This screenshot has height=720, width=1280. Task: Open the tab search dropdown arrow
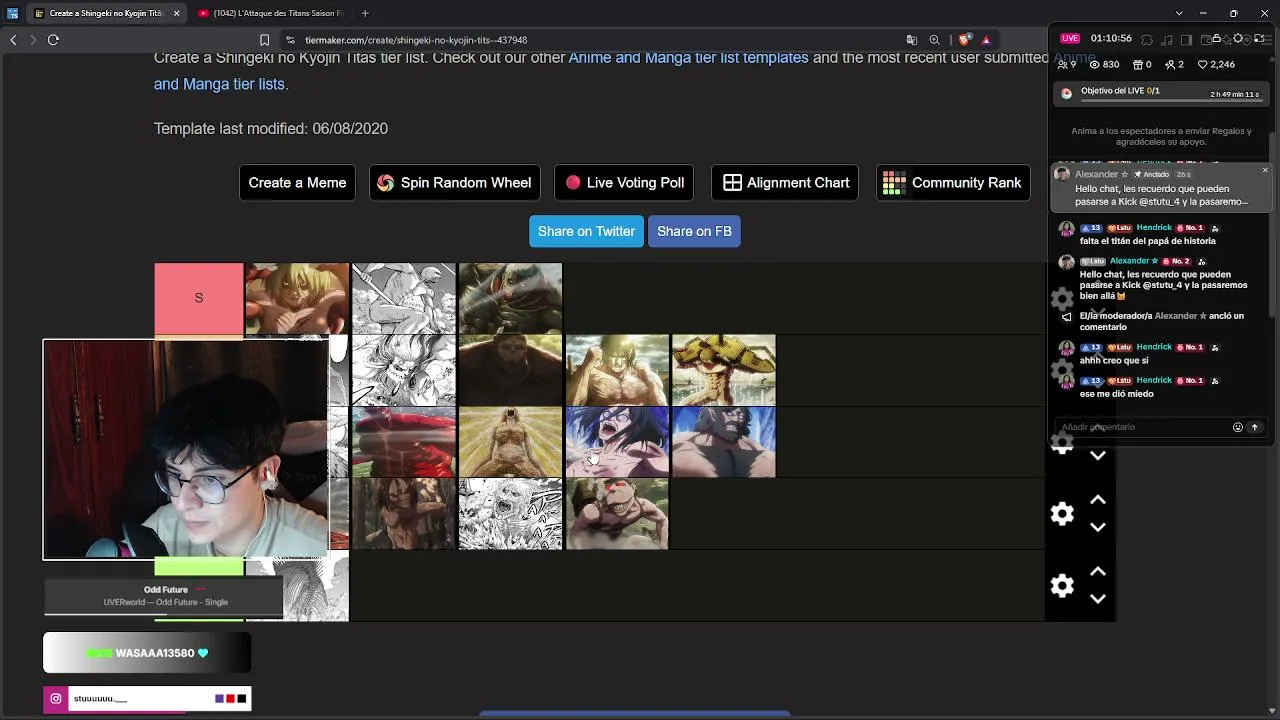[1179, 13]
